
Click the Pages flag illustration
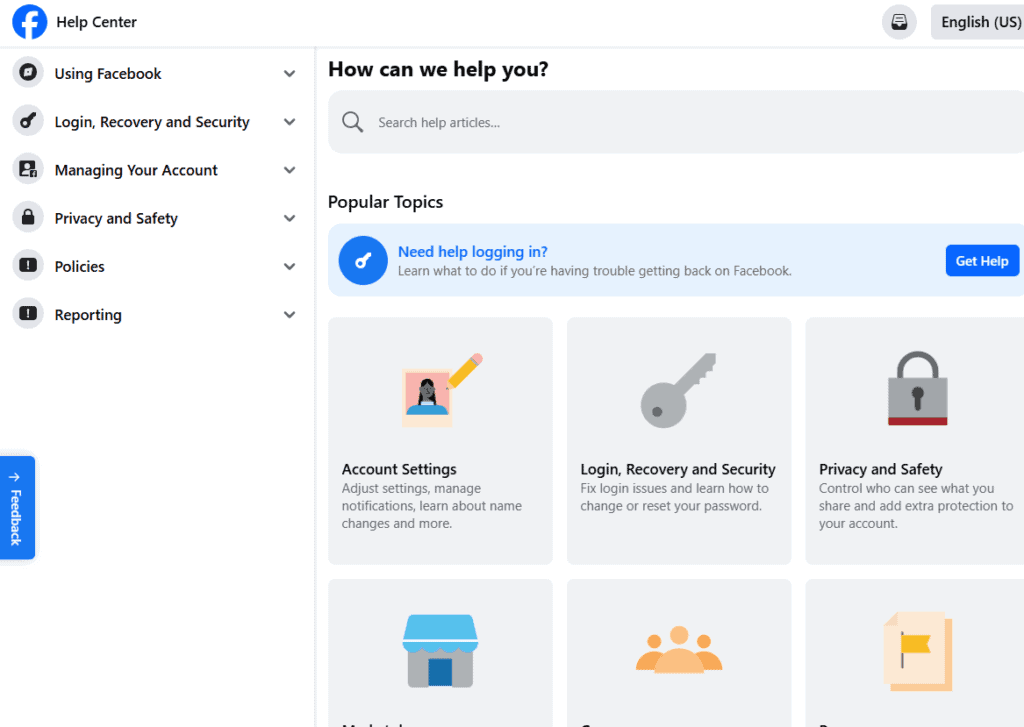click(x=918, y=651)
